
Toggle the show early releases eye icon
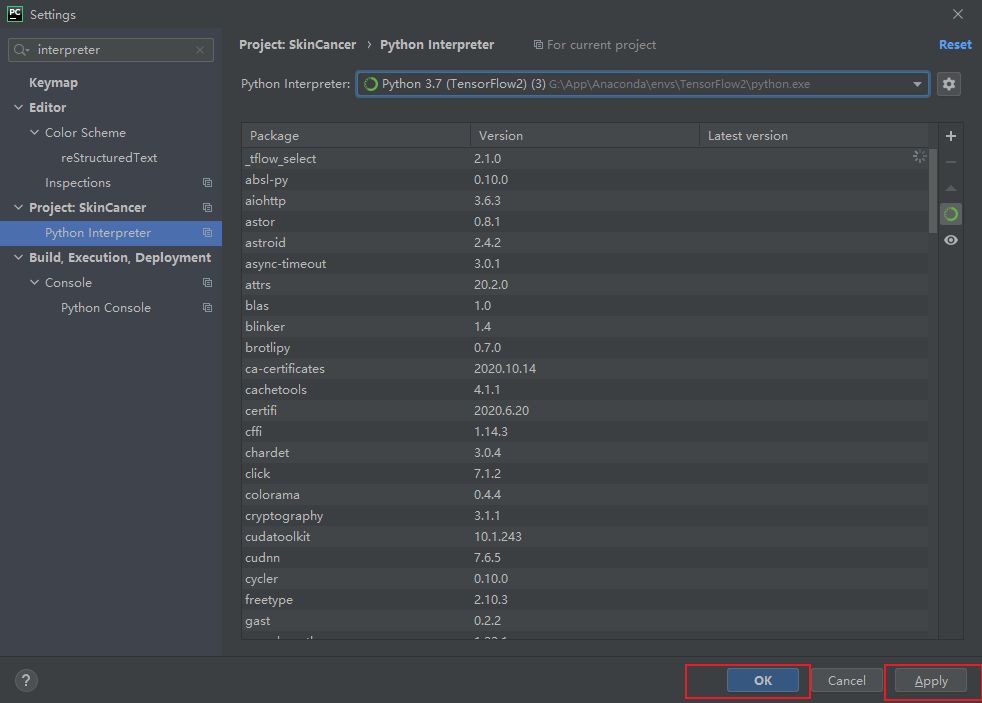tap(950, 240)
